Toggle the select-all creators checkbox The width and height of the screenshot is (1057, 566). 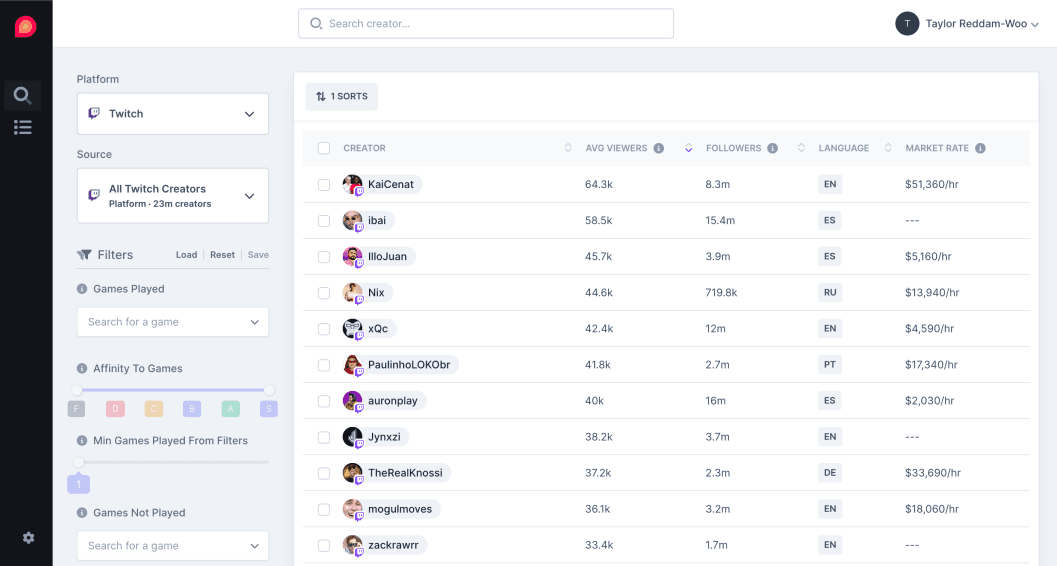(x=324, y=148)
